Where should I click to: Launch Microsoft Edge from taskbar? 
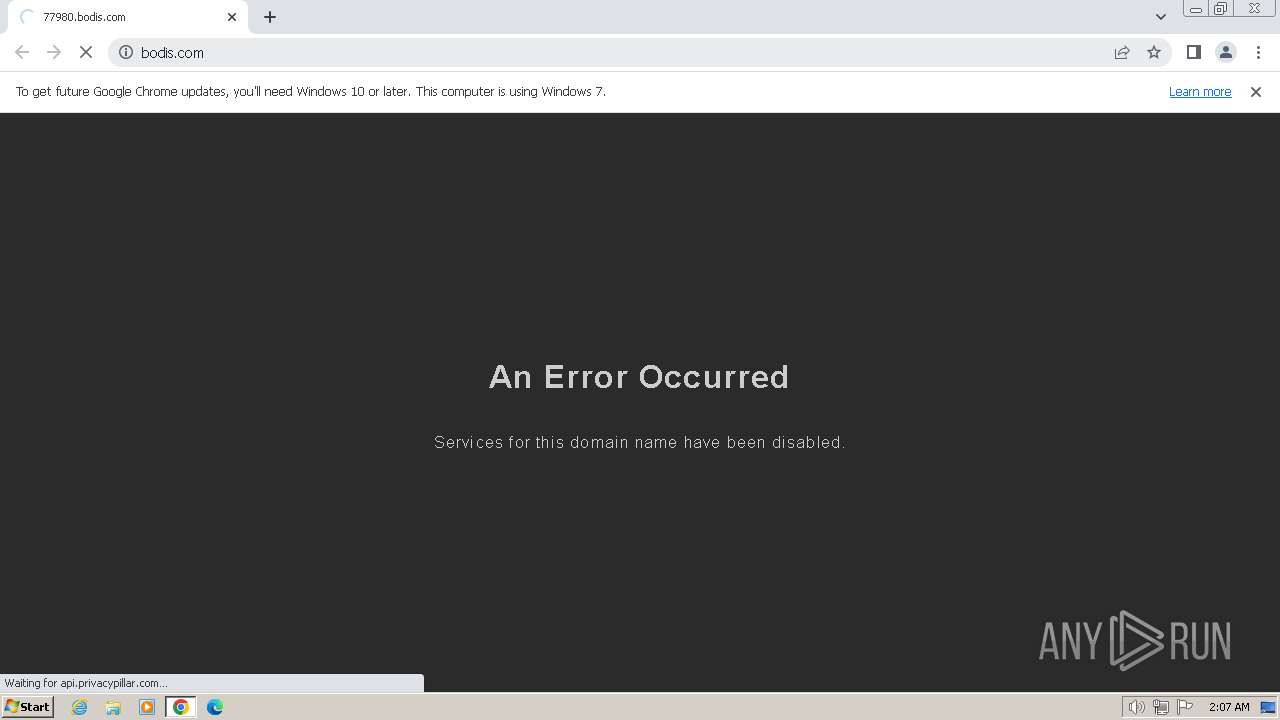click(x=215, y=707)
